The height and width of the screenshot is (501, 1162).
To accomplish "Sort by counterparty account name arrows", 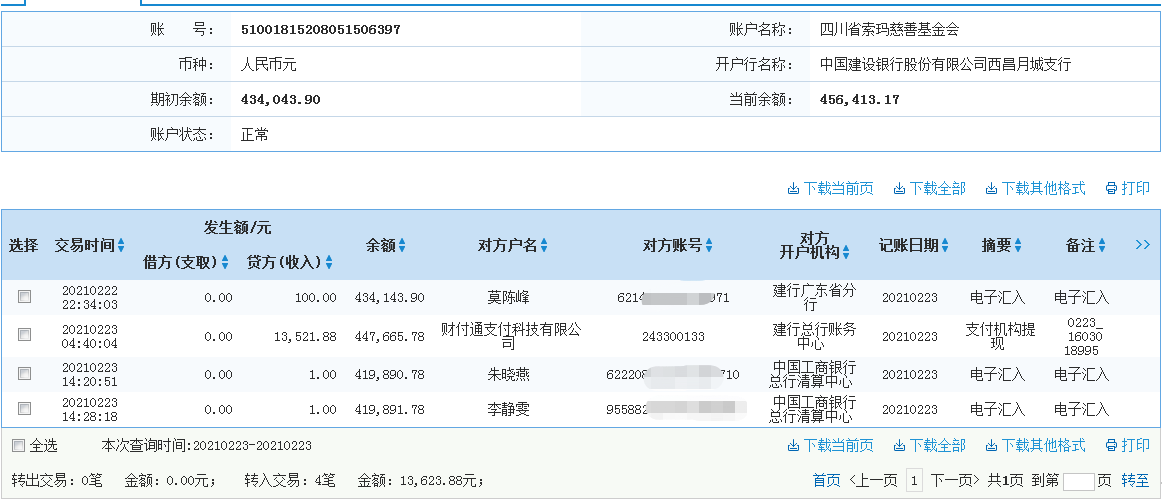I will tap(544, 245).
